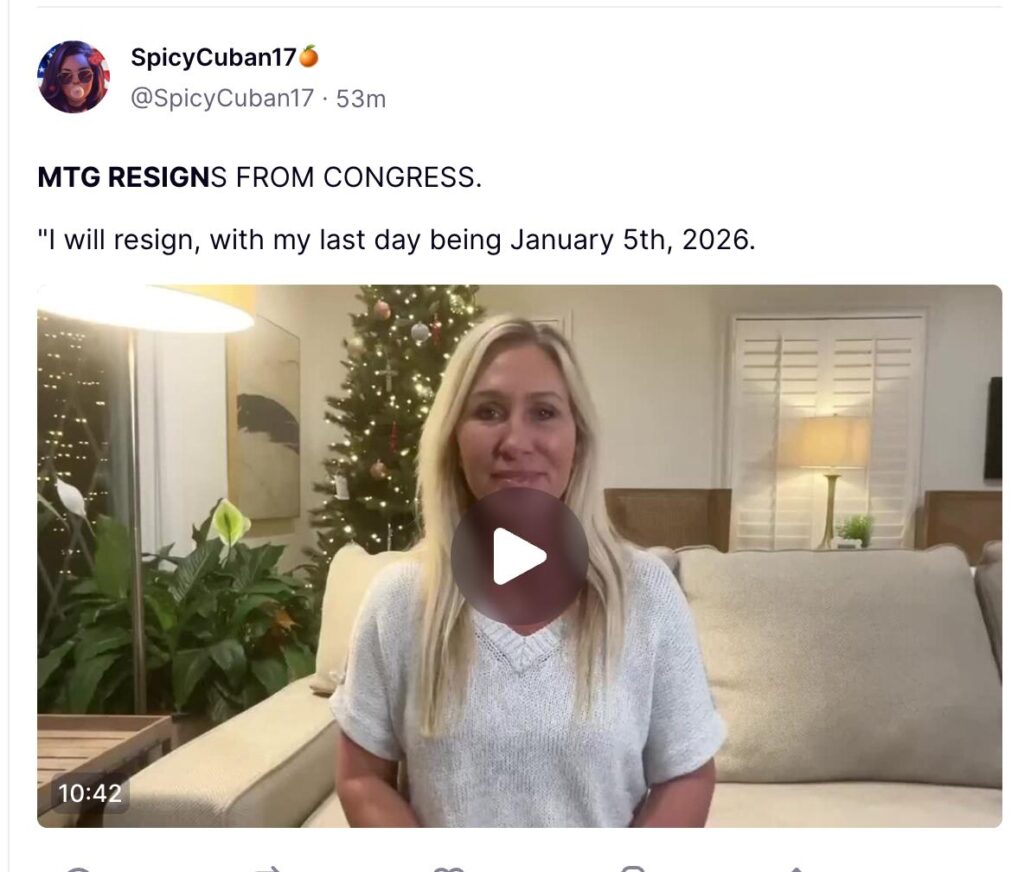The image size is (1024, 872).
Task: Open the @SpicyCuban17 handle link
Action: click(222, 99)
